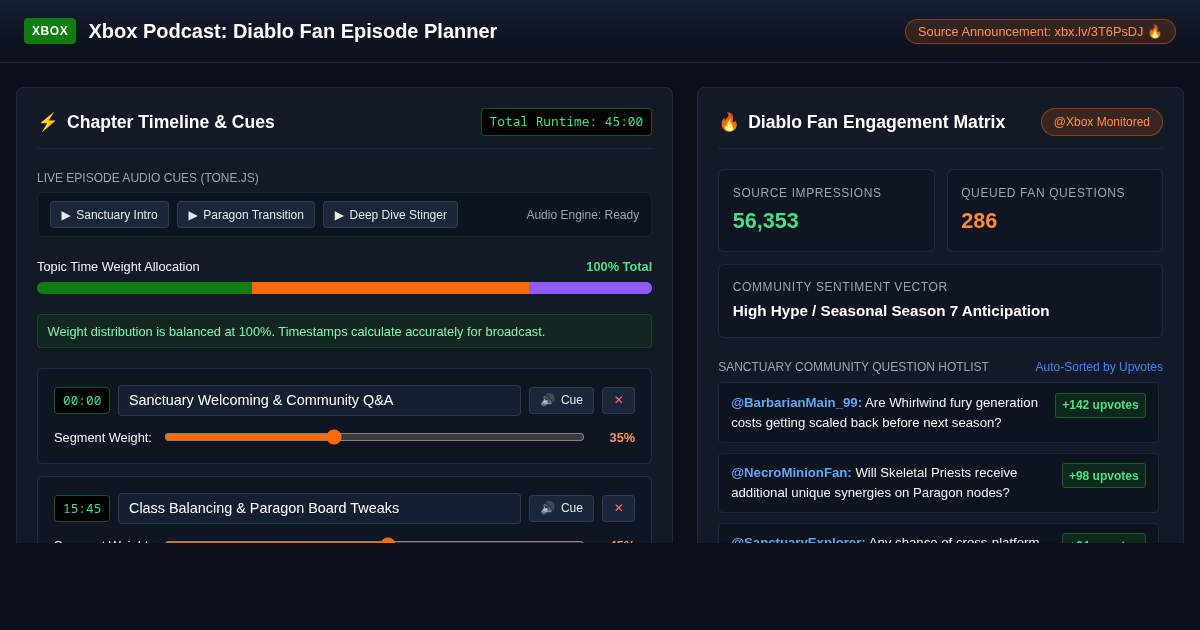Click the purple segment of weight allocation bar

590,288
